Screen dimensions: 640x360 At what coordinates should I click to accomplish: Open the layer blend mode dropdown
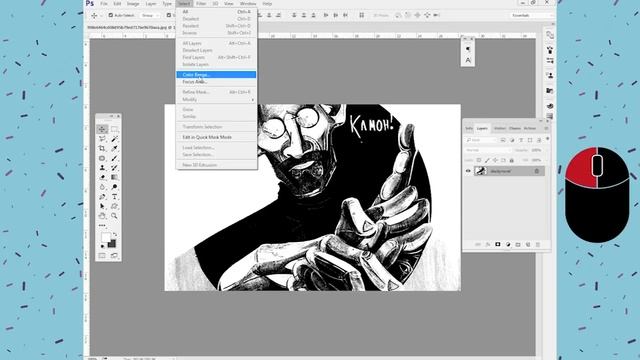(488, 150)
